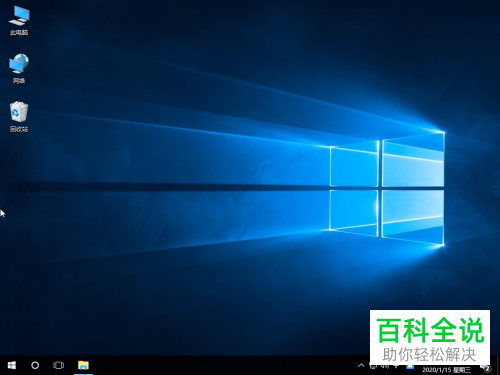Expand hidden system tray icons
The width and height of the screenshot is (500, 375).
click(361, 365)
